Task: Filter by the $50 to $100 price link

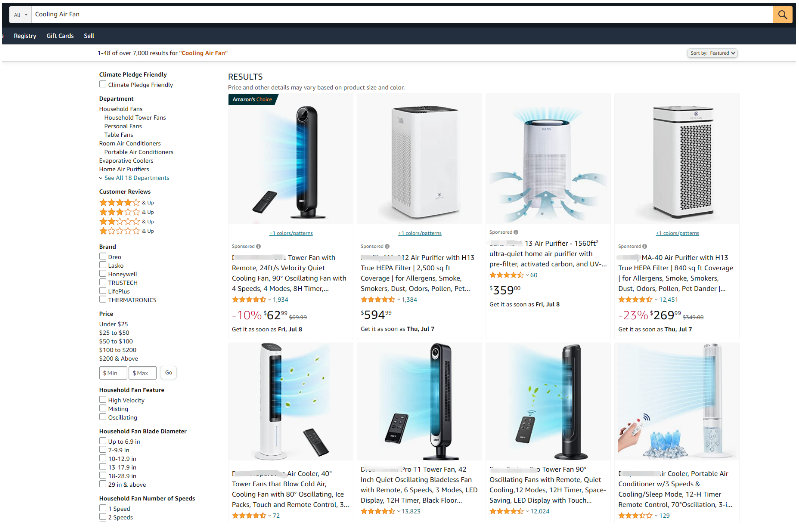Action: pyautogui.click(x=116, y=341)
